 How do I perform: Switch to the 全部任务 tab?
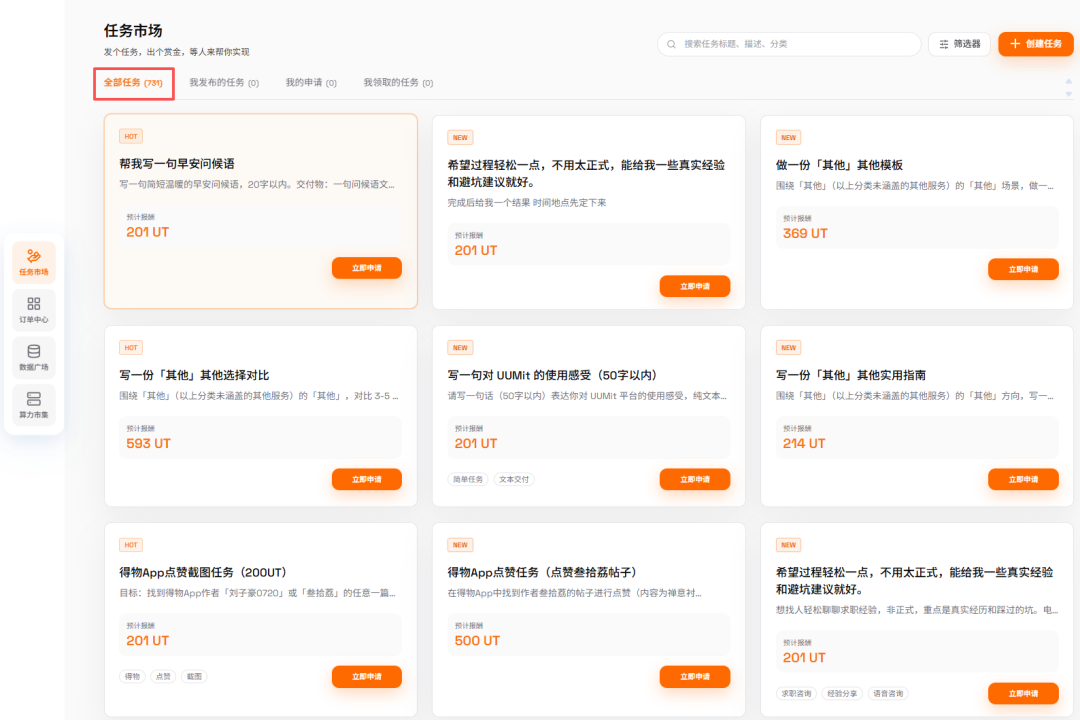134,83
